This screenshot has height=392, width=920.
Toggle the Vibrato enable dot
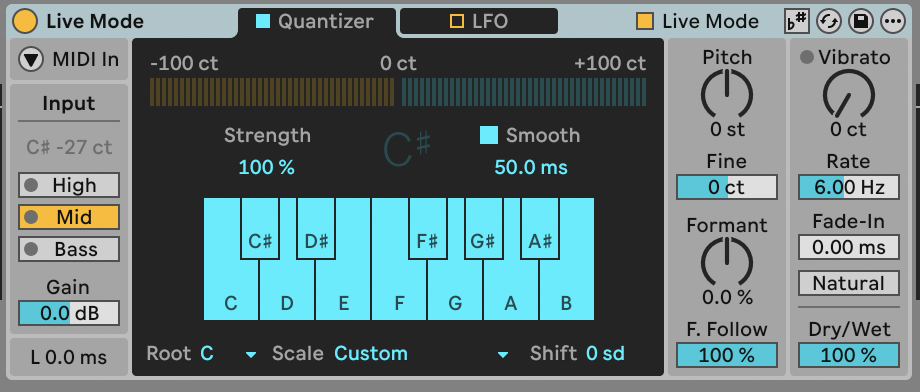coord(807,58)
